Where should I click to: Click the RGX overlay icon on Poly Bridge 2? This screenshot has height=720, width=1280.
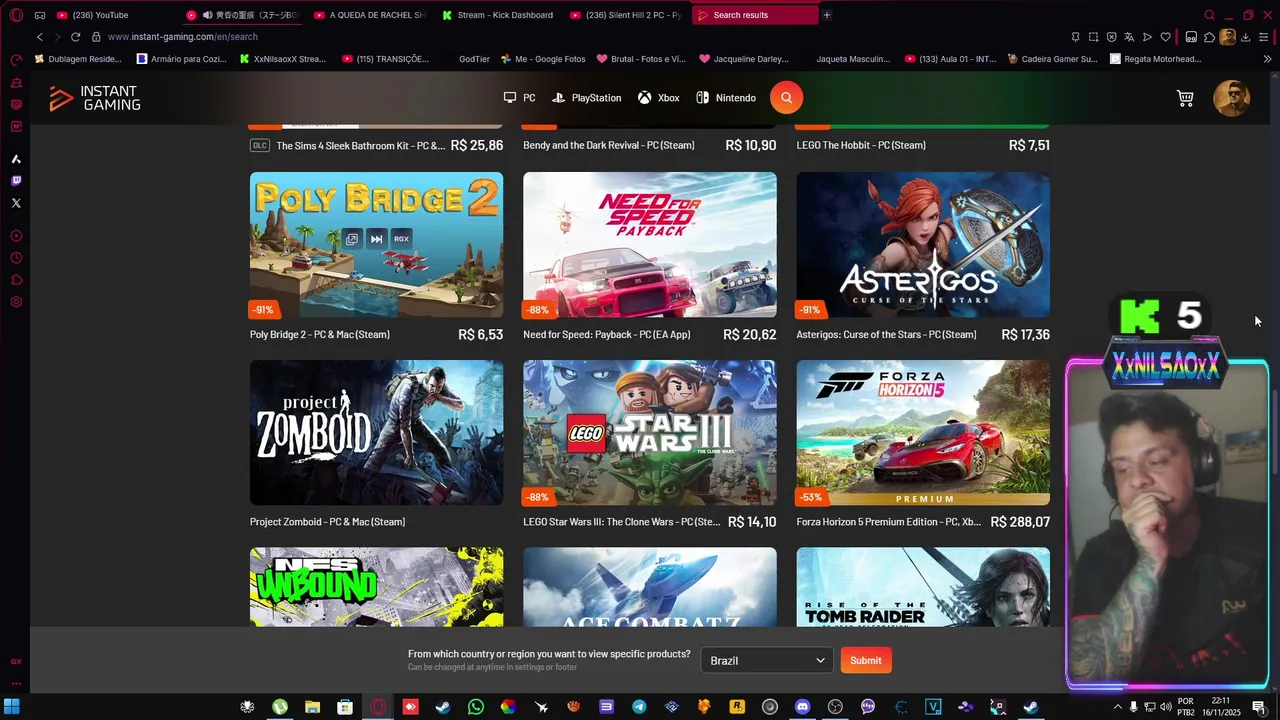point(401,239)
